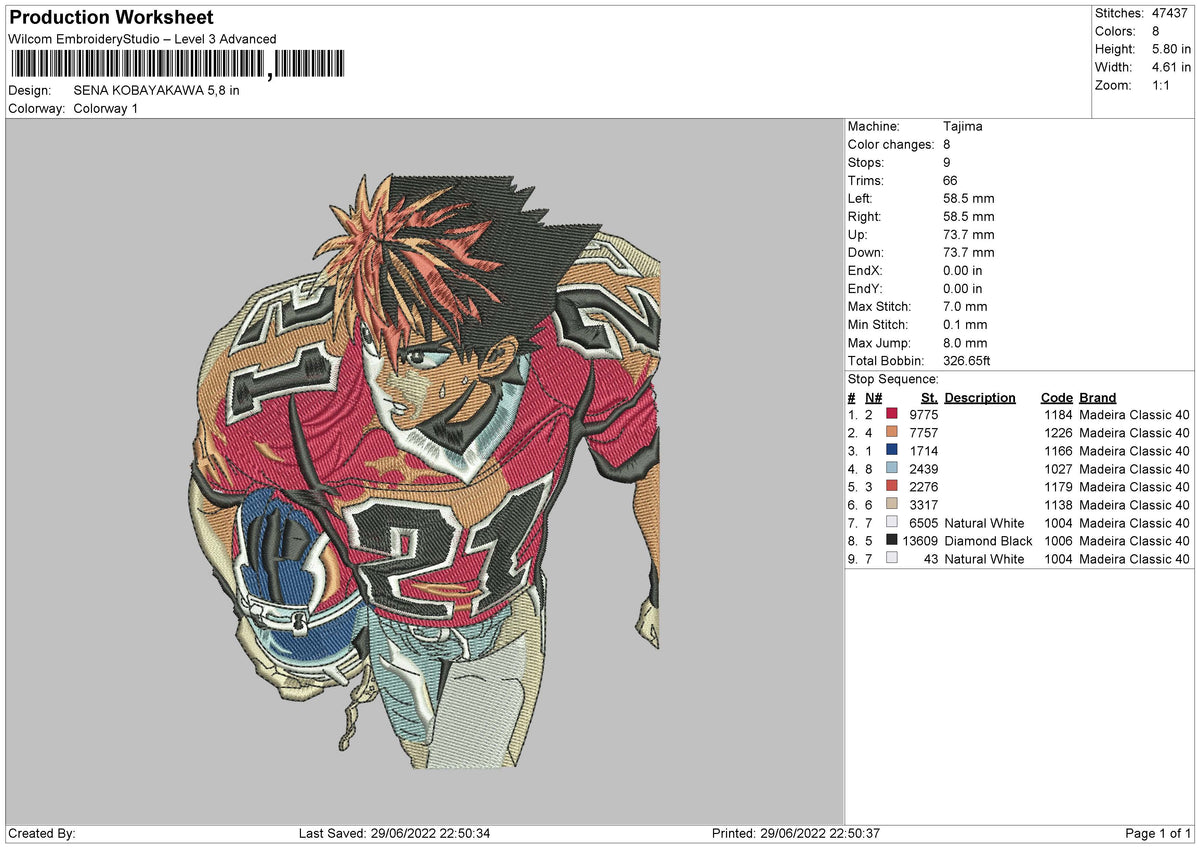The image size is (1200, 848).
Task: Click the red swatch for code 1184
Action: [892, 415]
